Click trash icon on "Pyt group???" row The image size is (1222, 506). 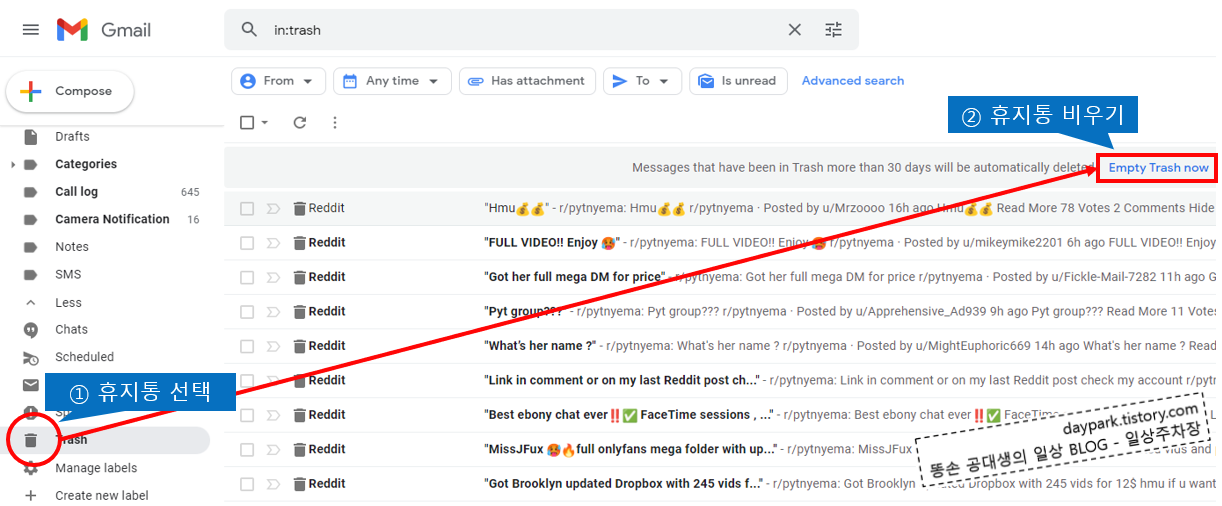click(x=299, y=312)
